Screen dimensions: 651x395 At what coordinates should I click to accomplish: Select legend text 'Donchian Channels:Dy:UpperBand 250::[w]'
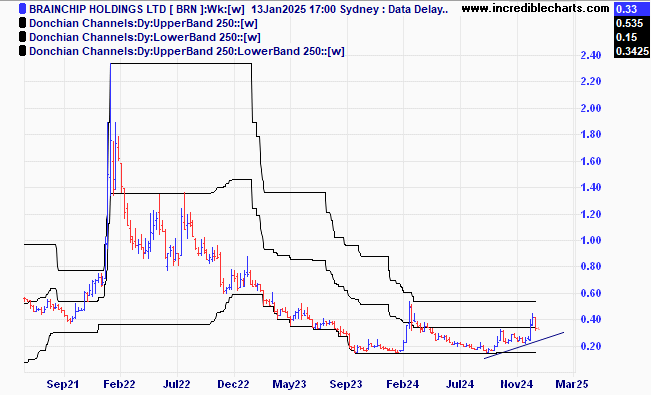[x=143, y=23]
